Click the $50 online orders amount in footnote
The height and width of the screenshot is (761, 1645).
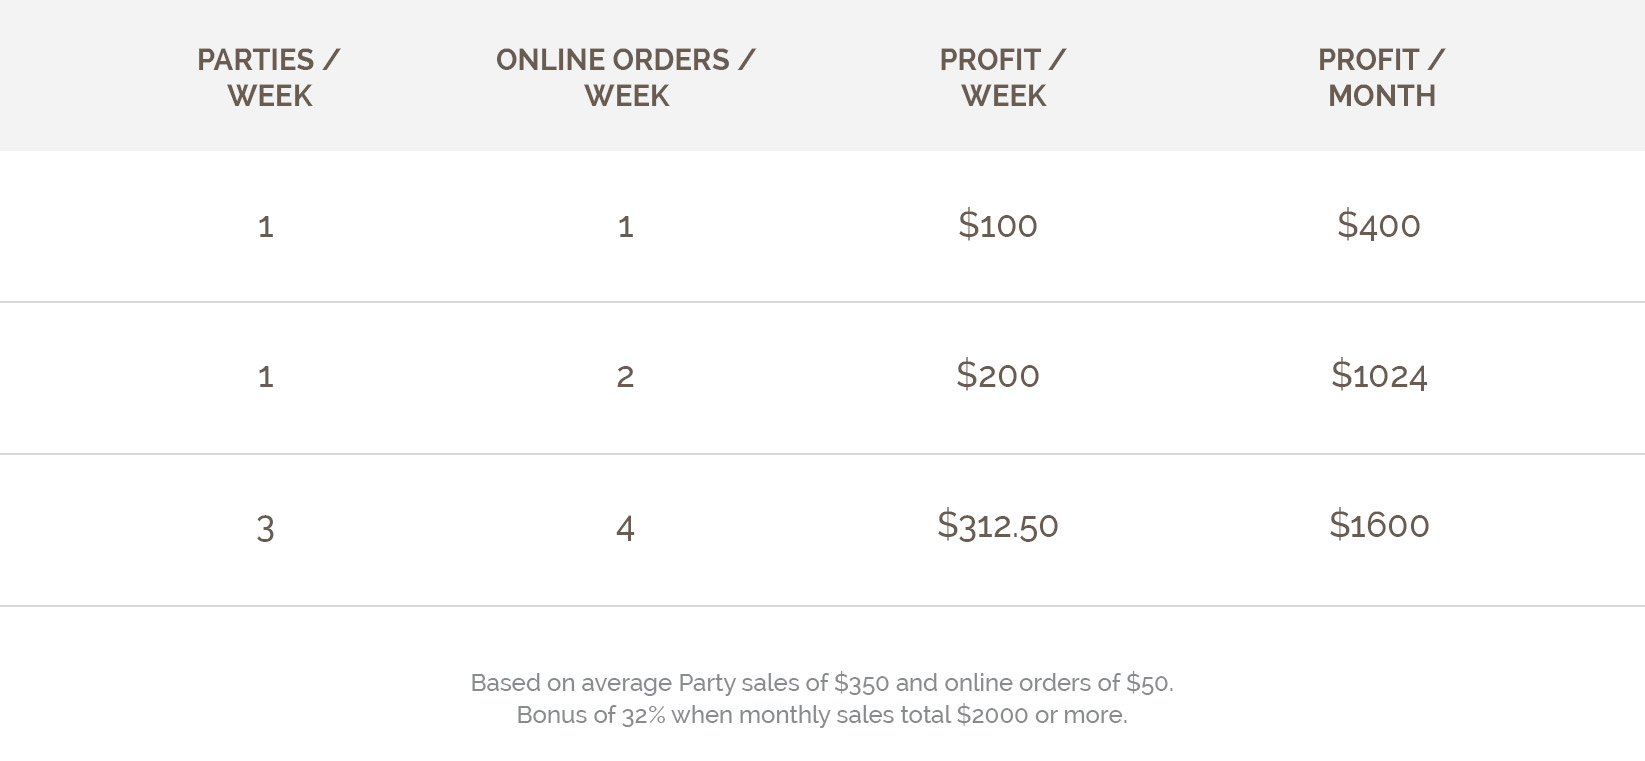pyautogui.click(x=1148, y=683)
